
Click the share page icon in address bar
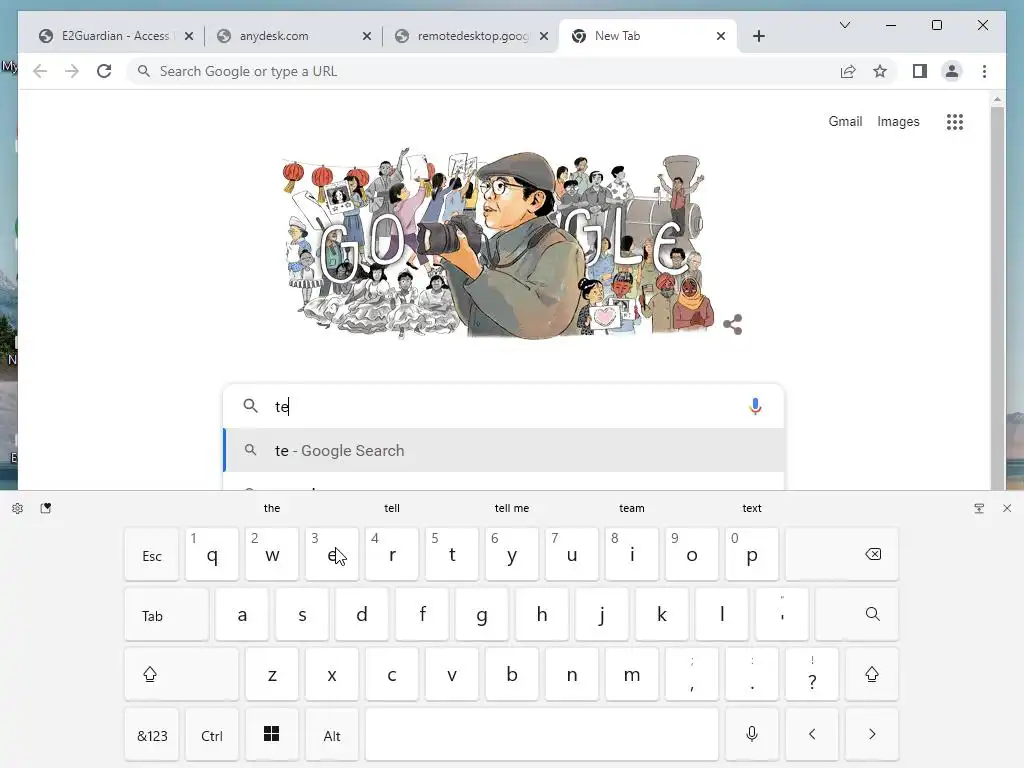[848, 71]
